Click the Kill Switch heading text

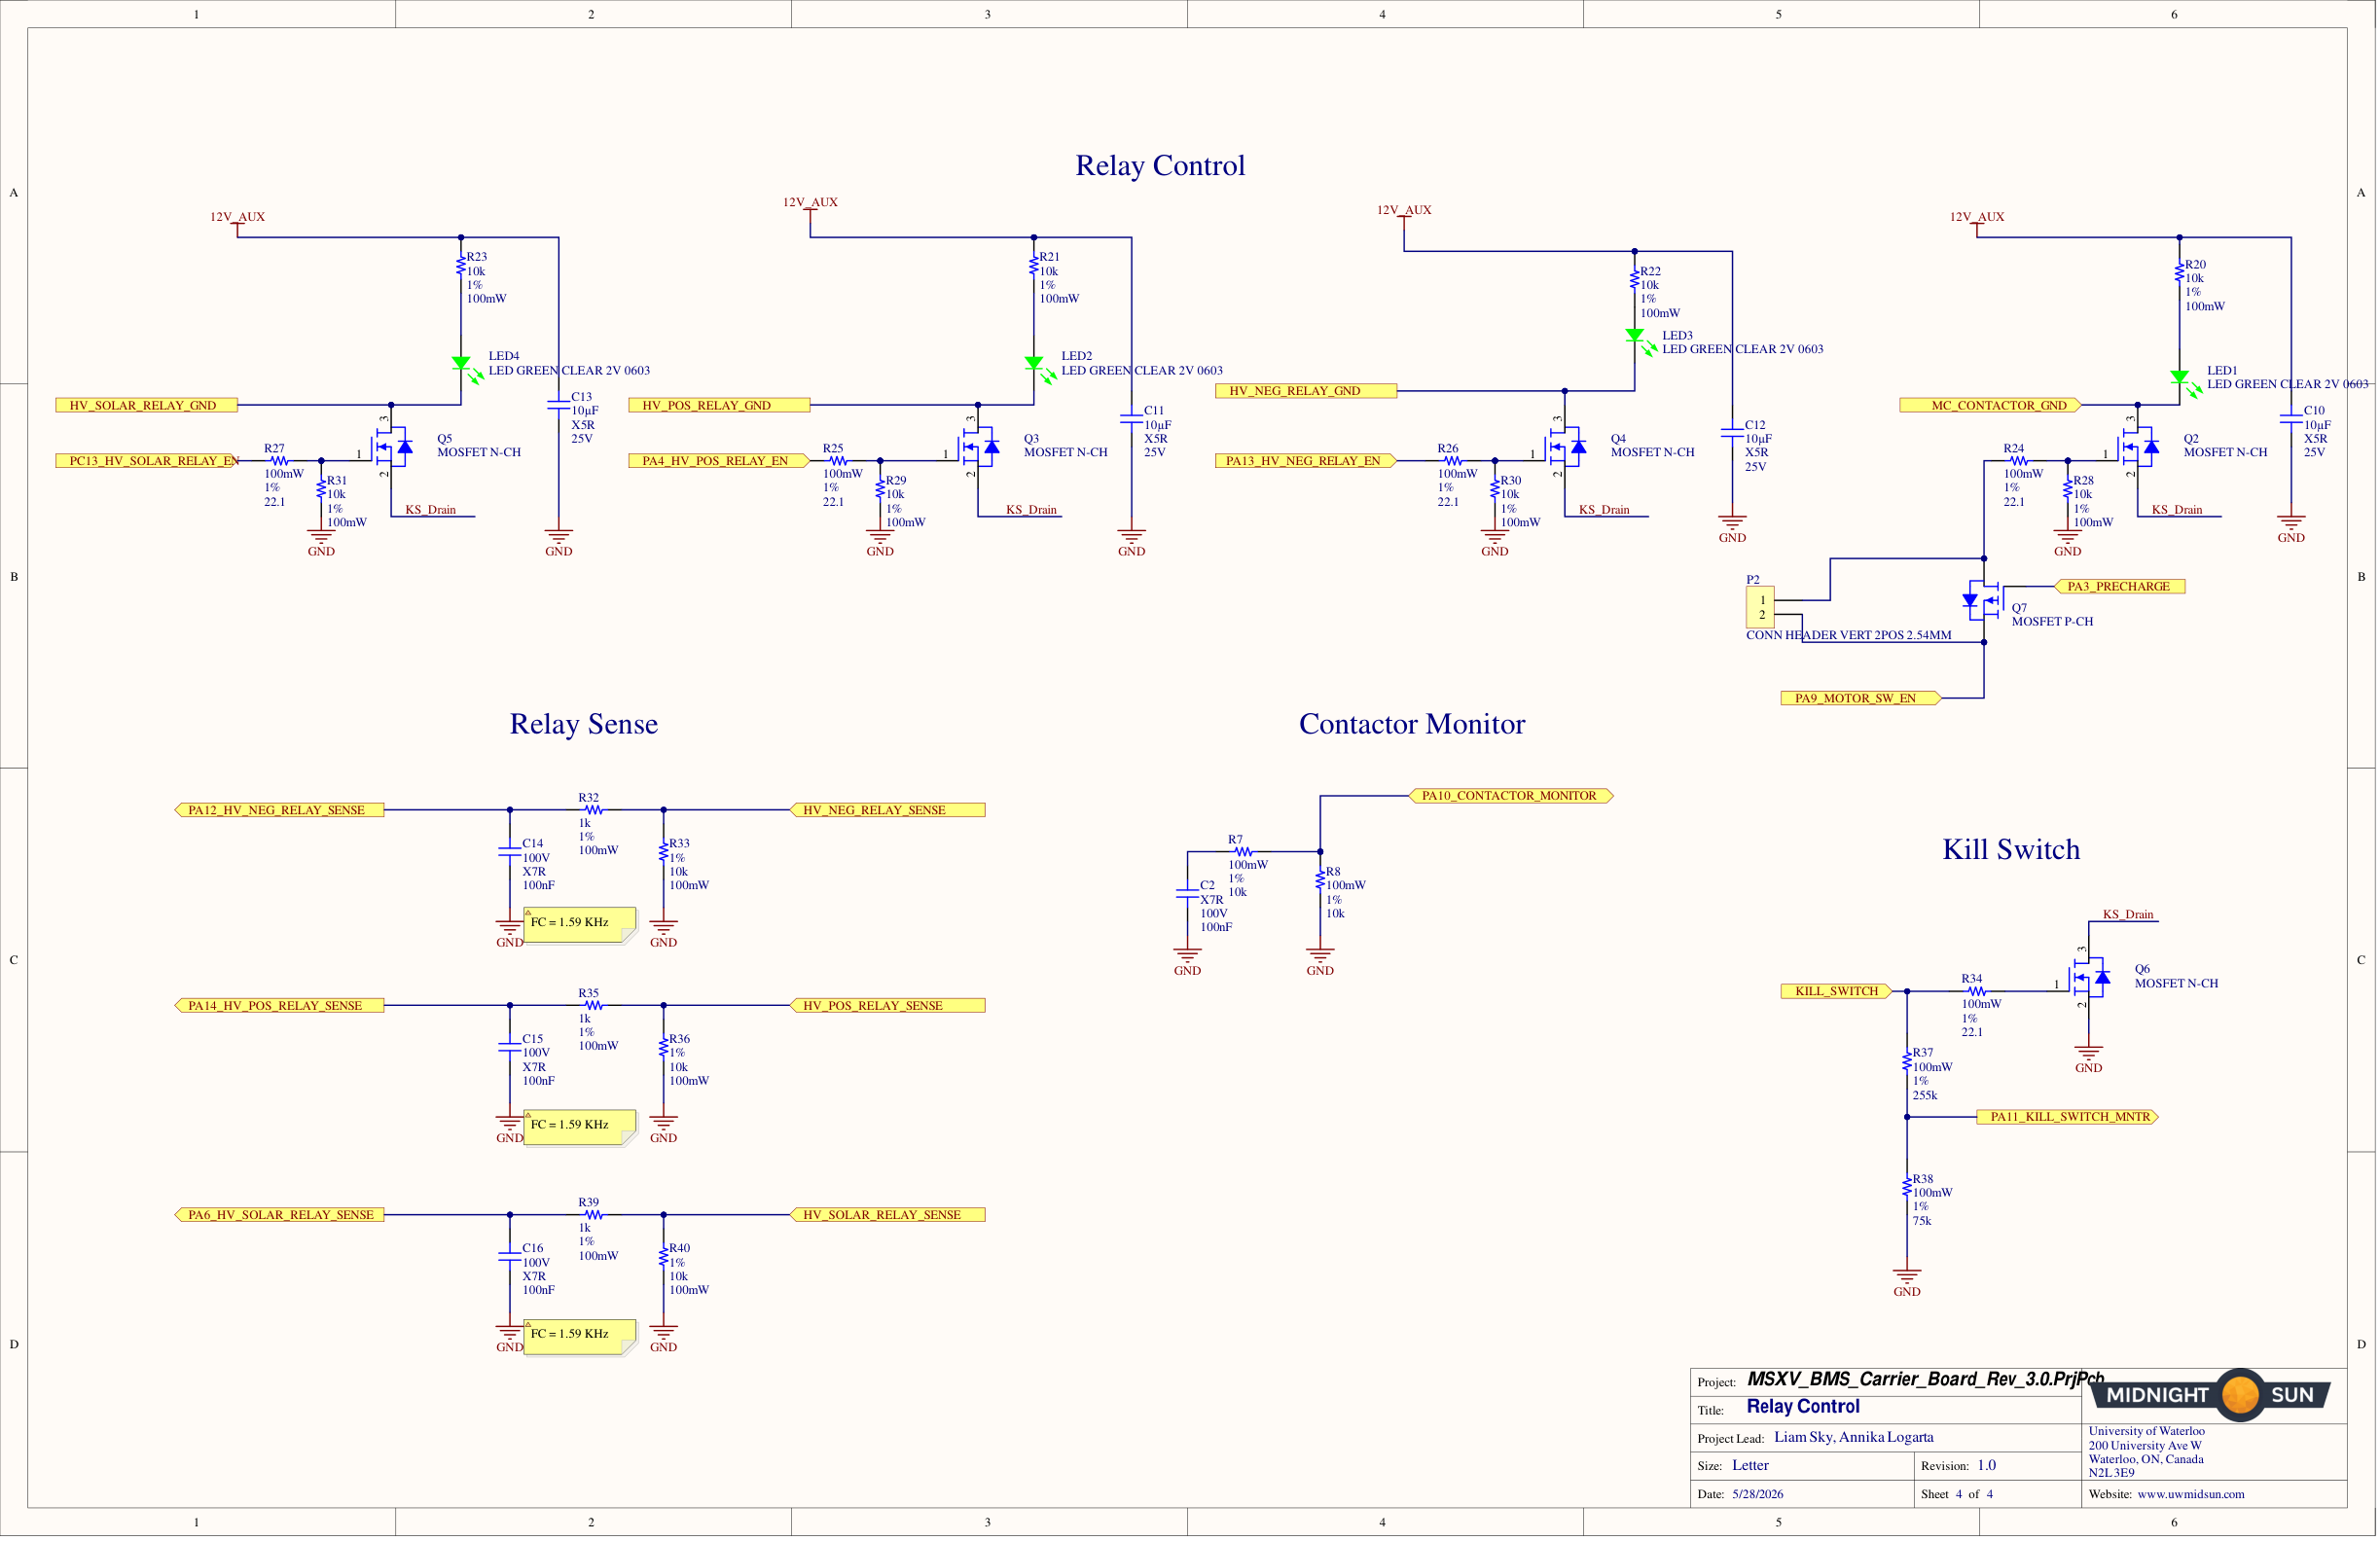(2011, 849)
